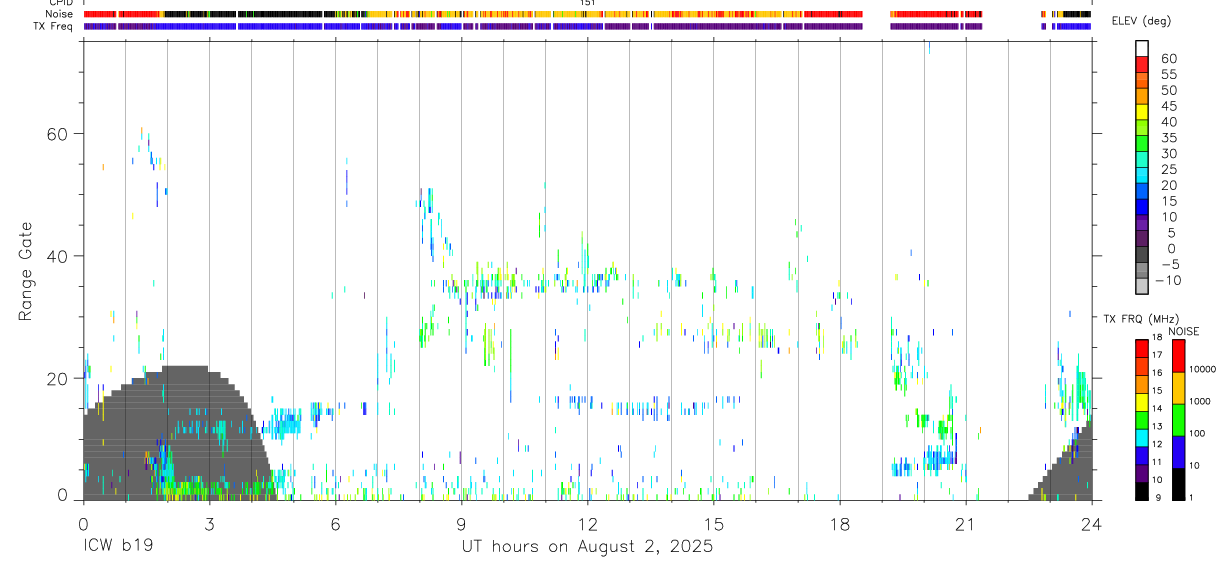Click the "40" tick on Range Gate axis

point(58,256)
